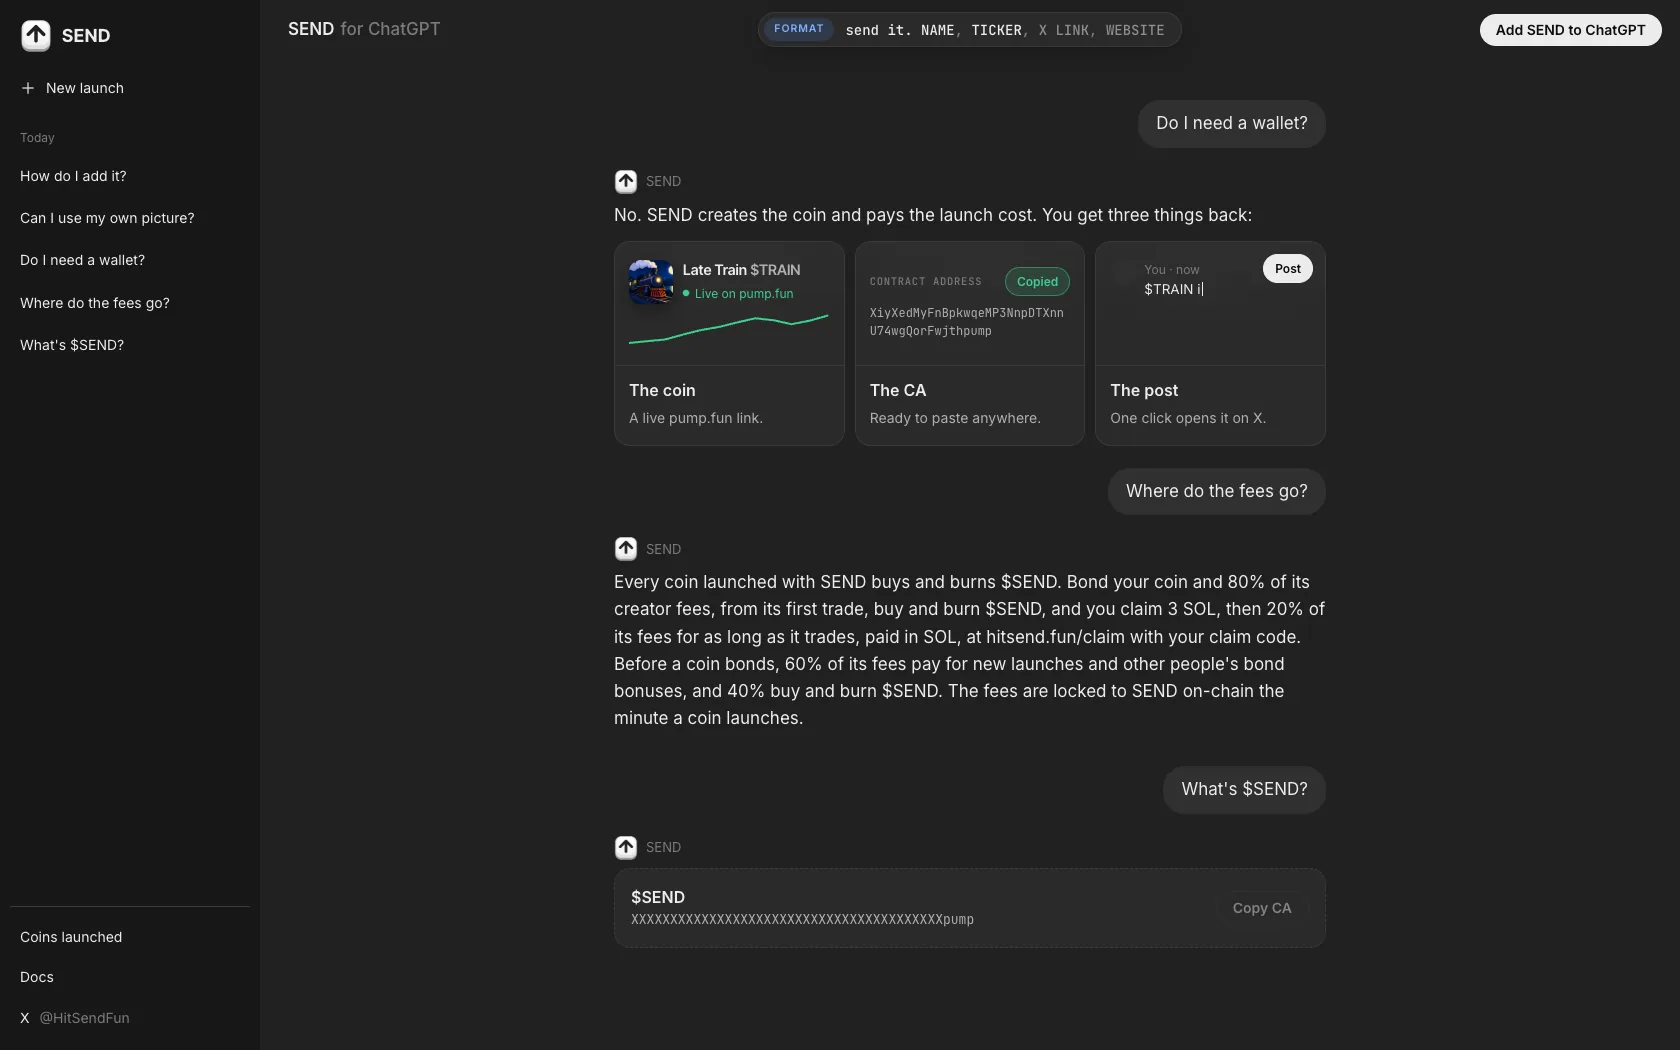The width and height of the screenshot is (1680, 1050).
Task: Click the $SEND contract address string
Action: coord(802,920)
